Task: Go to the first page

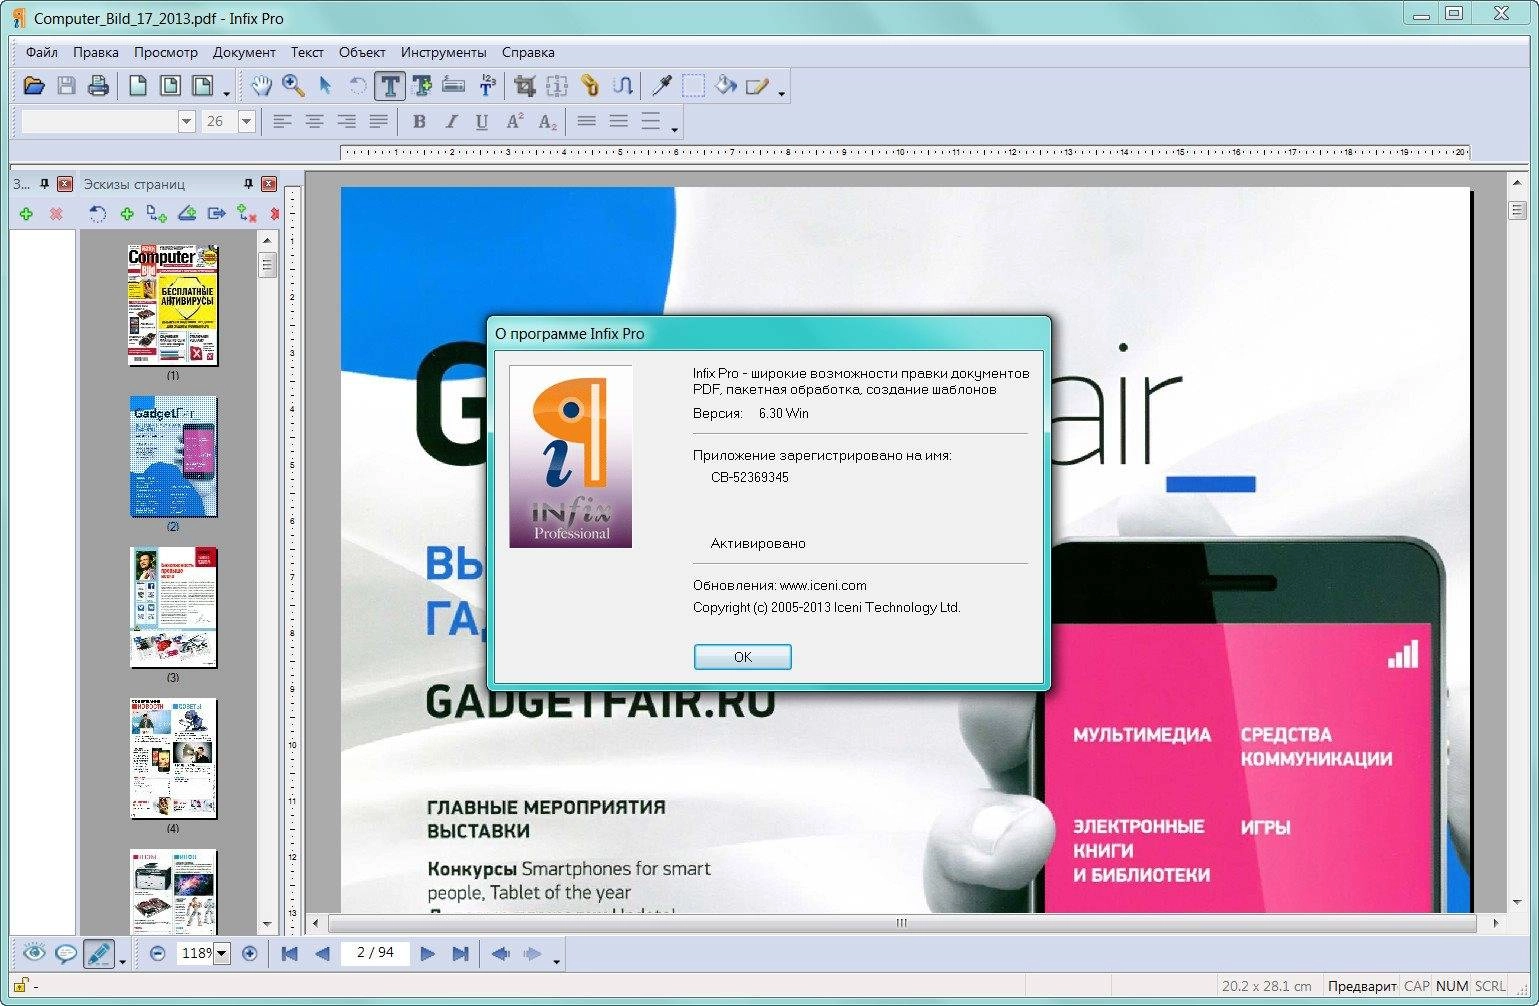Action: 290,954
